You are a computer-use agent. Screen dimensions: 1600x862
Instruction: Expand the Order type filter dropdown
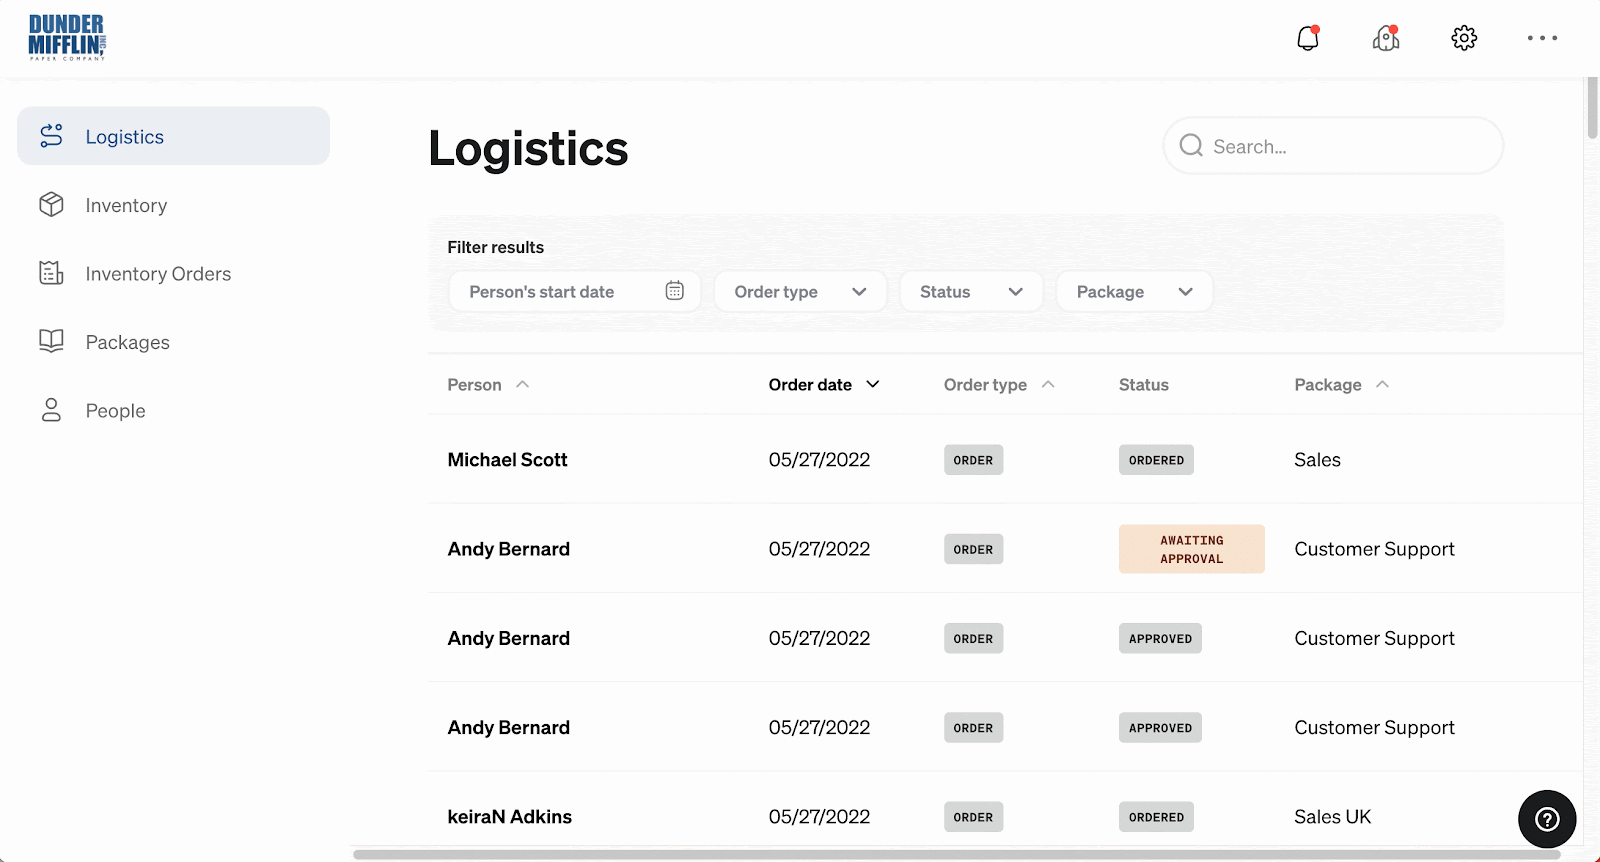click(800, 291)
